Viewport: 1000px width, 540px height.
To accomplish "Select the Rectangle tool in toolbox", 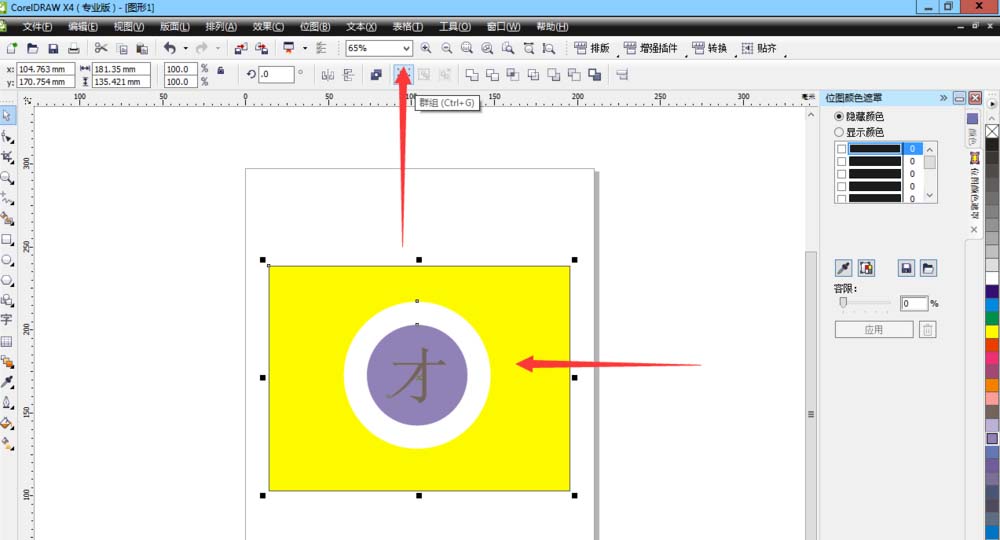I will 7,240.
